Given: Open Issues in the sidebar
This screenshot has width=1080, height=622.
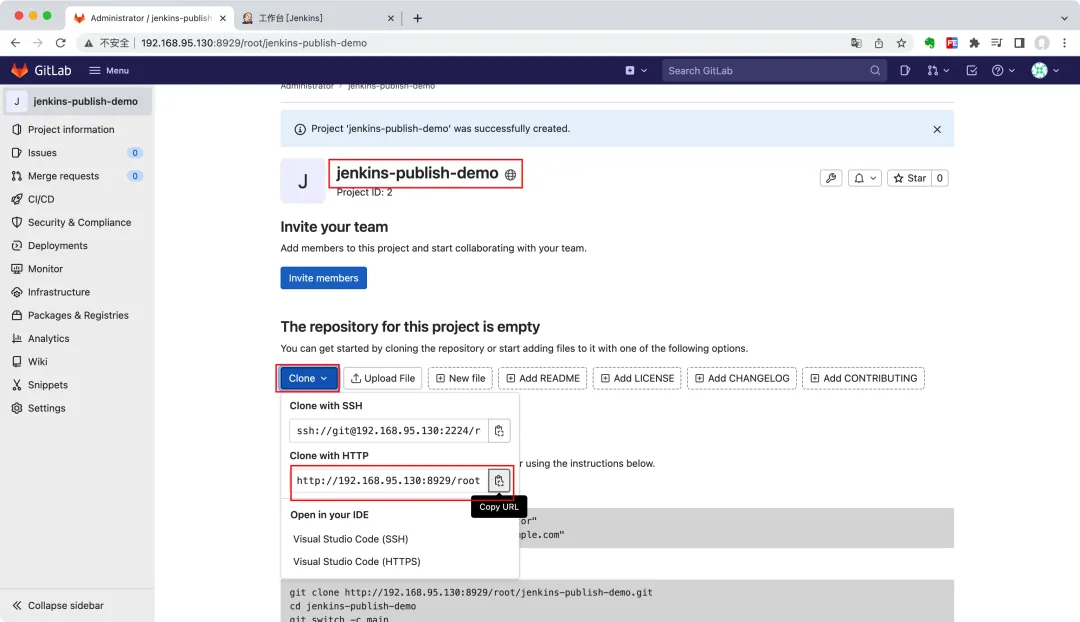Looking at the screenshot, I should tap(77, 153).
